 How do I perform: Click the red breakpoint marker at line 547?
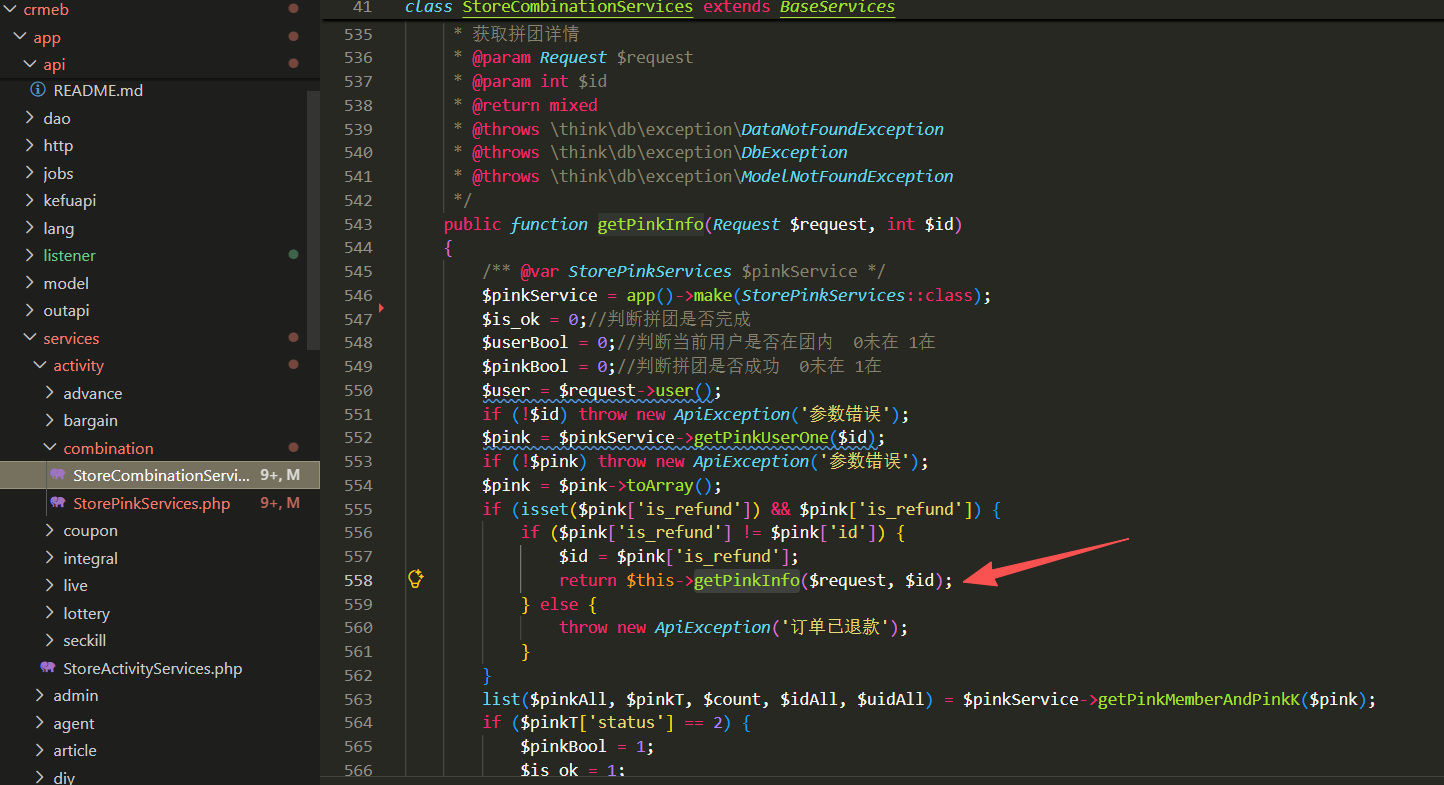[x=381, y=307]
